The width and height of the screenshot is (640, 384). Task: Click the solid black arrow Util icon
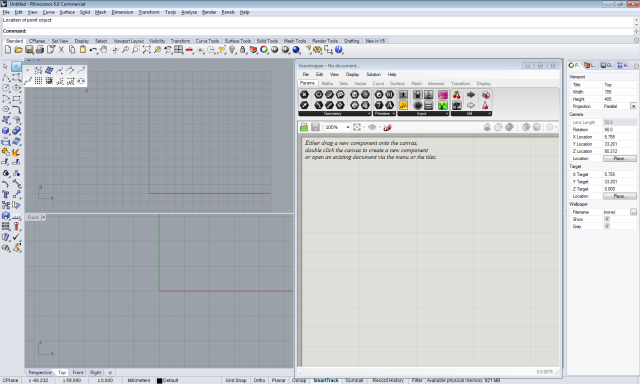[471, 95]
